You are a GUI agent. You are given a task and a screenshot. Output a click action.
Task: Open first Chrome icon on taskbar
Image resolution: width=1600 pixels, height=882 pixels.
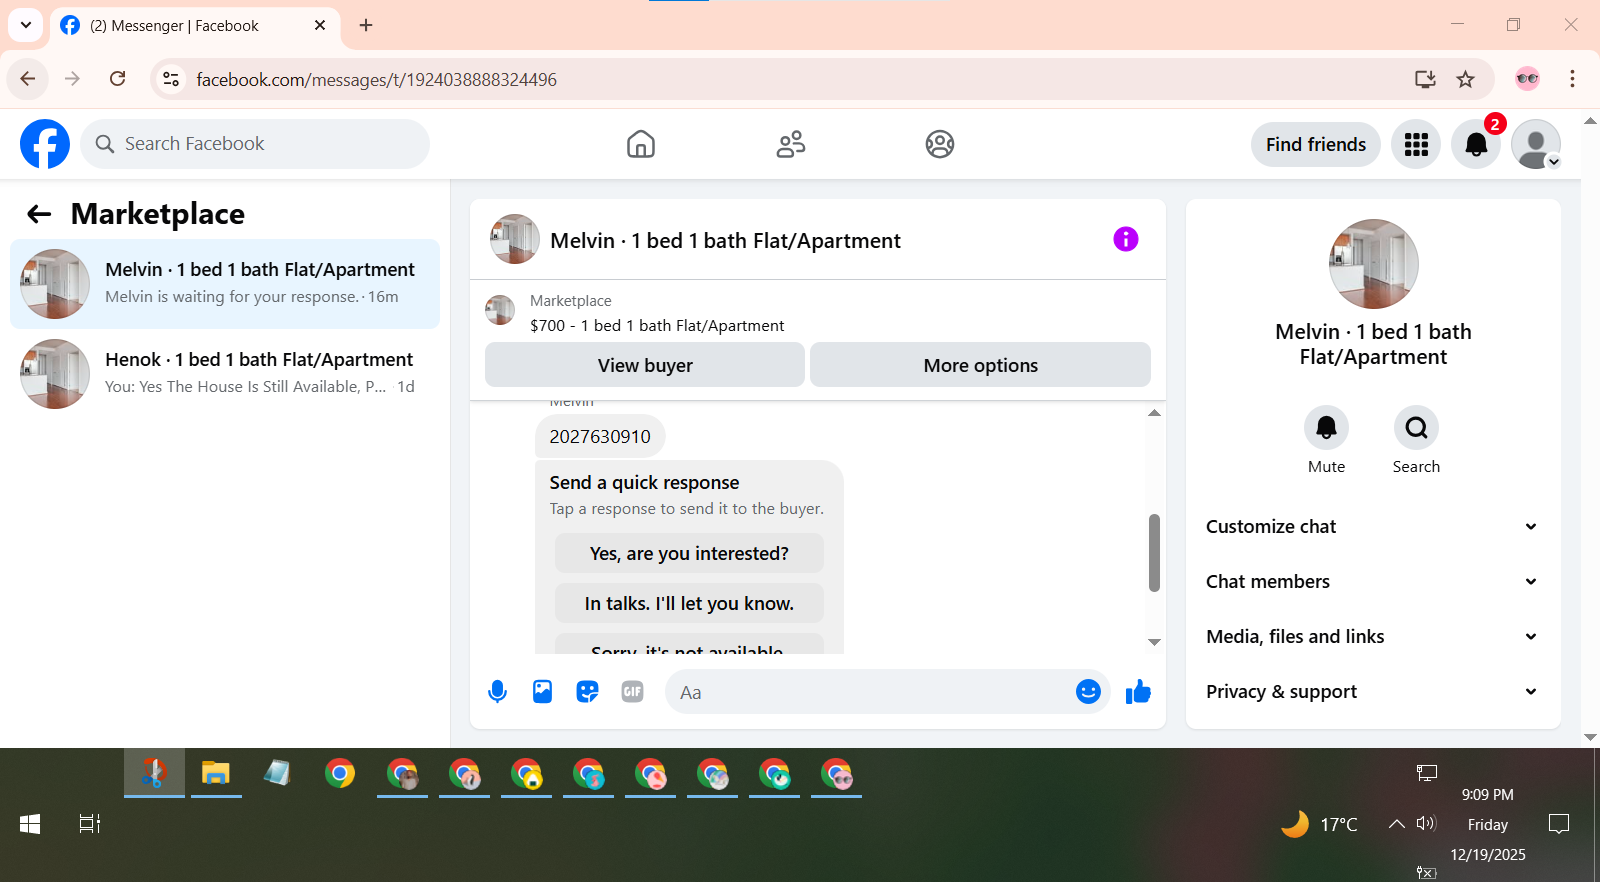tap(340, 773)
